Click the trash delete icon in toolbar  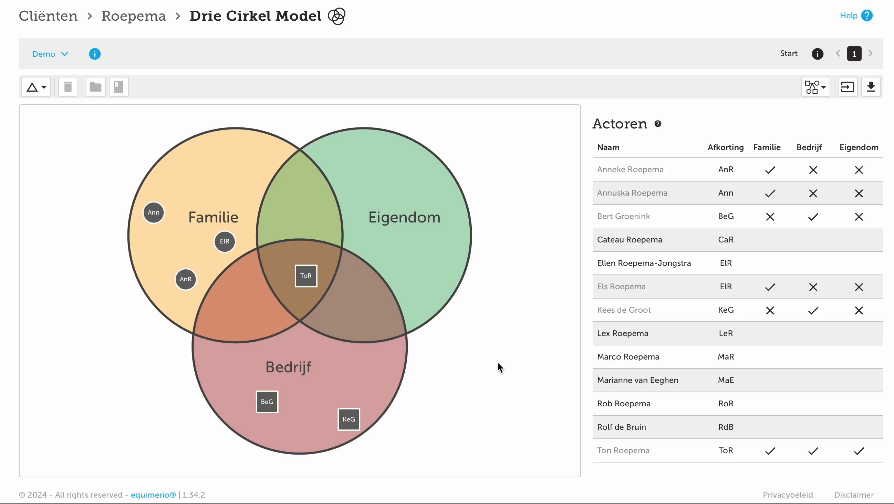click(68, 87)
